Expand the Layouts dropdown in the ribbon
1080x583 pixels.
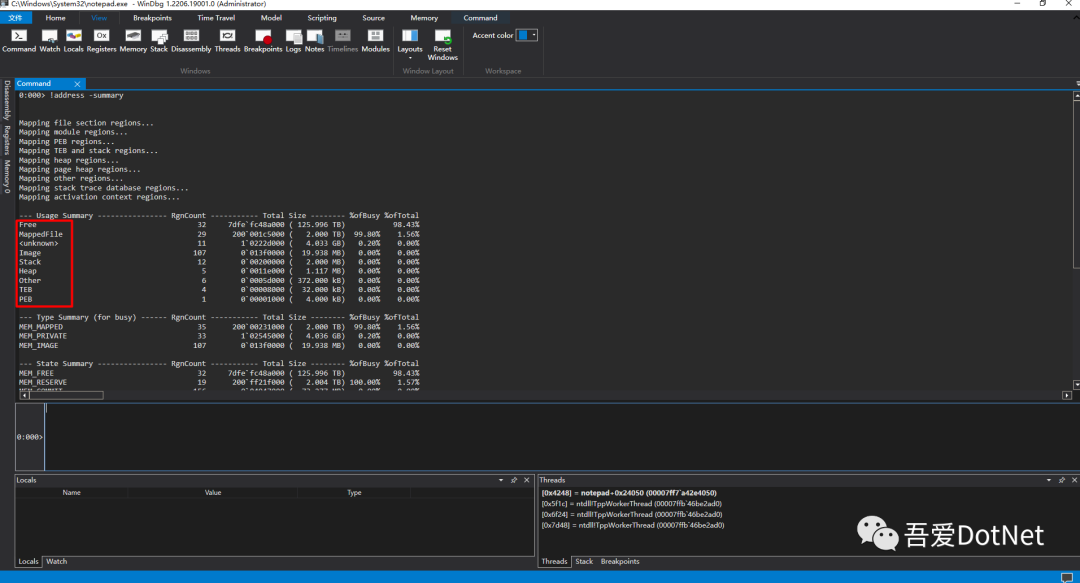coord(410,42)
